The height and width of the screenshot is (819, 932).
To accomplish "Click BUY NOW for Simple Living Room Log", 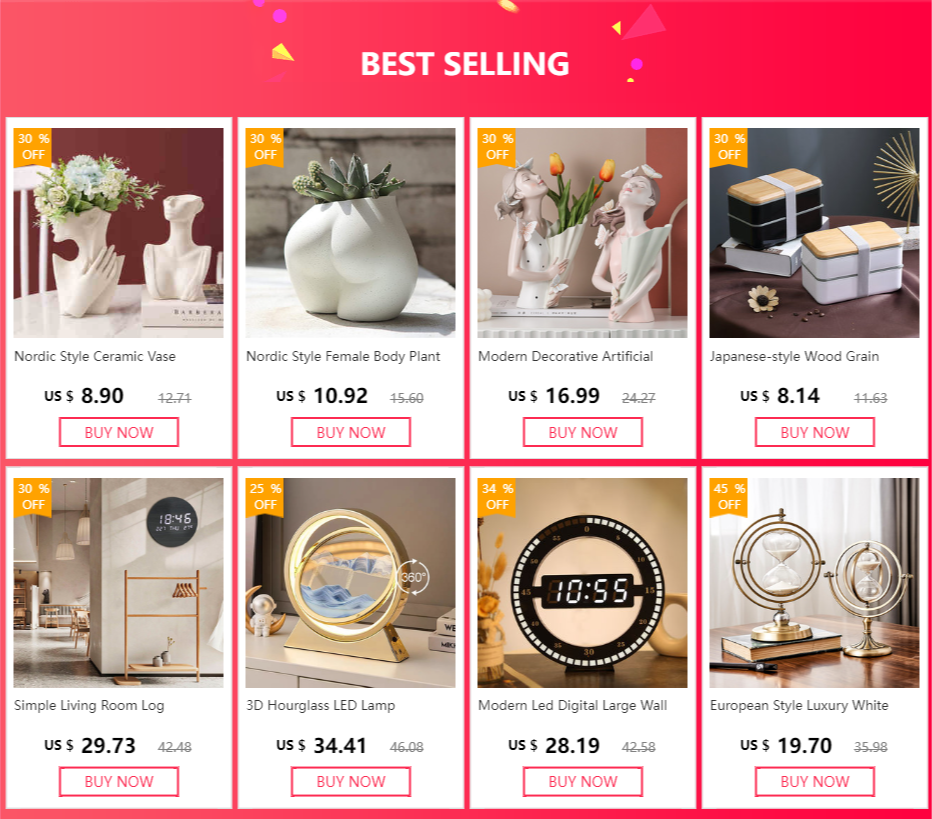I will [119, 782].
